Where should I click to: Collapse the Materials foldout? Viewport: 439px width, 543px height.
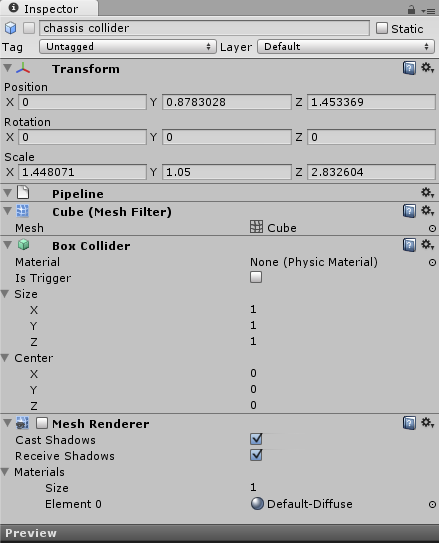[5, 472]
